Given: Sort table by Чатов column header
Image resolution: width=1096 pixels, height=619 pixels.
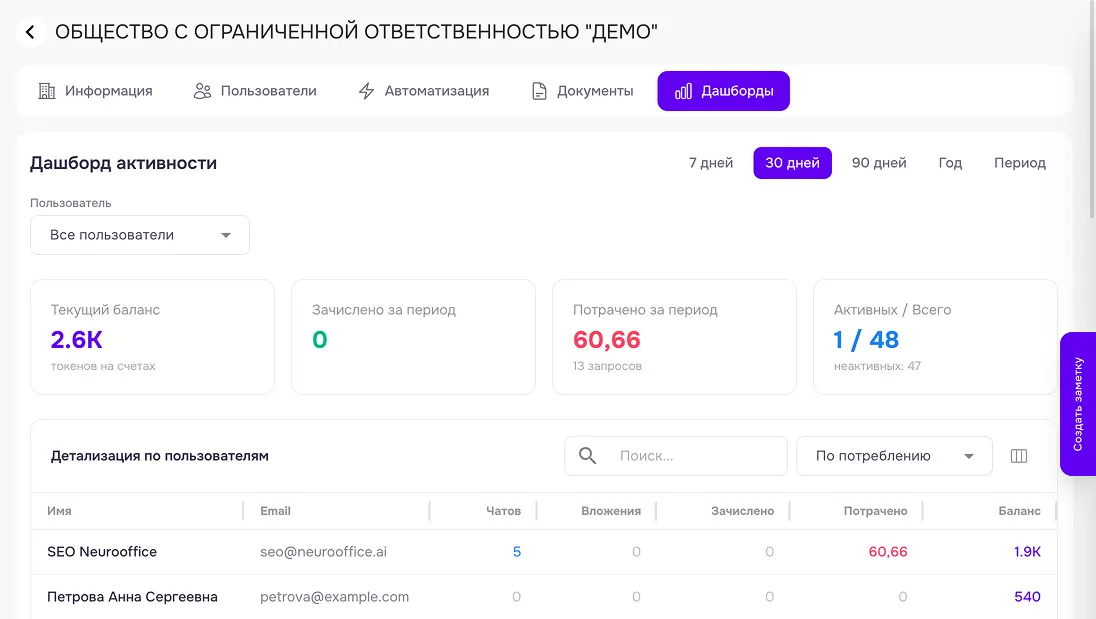Looking at the screenshot, I should tap(503, 511).
